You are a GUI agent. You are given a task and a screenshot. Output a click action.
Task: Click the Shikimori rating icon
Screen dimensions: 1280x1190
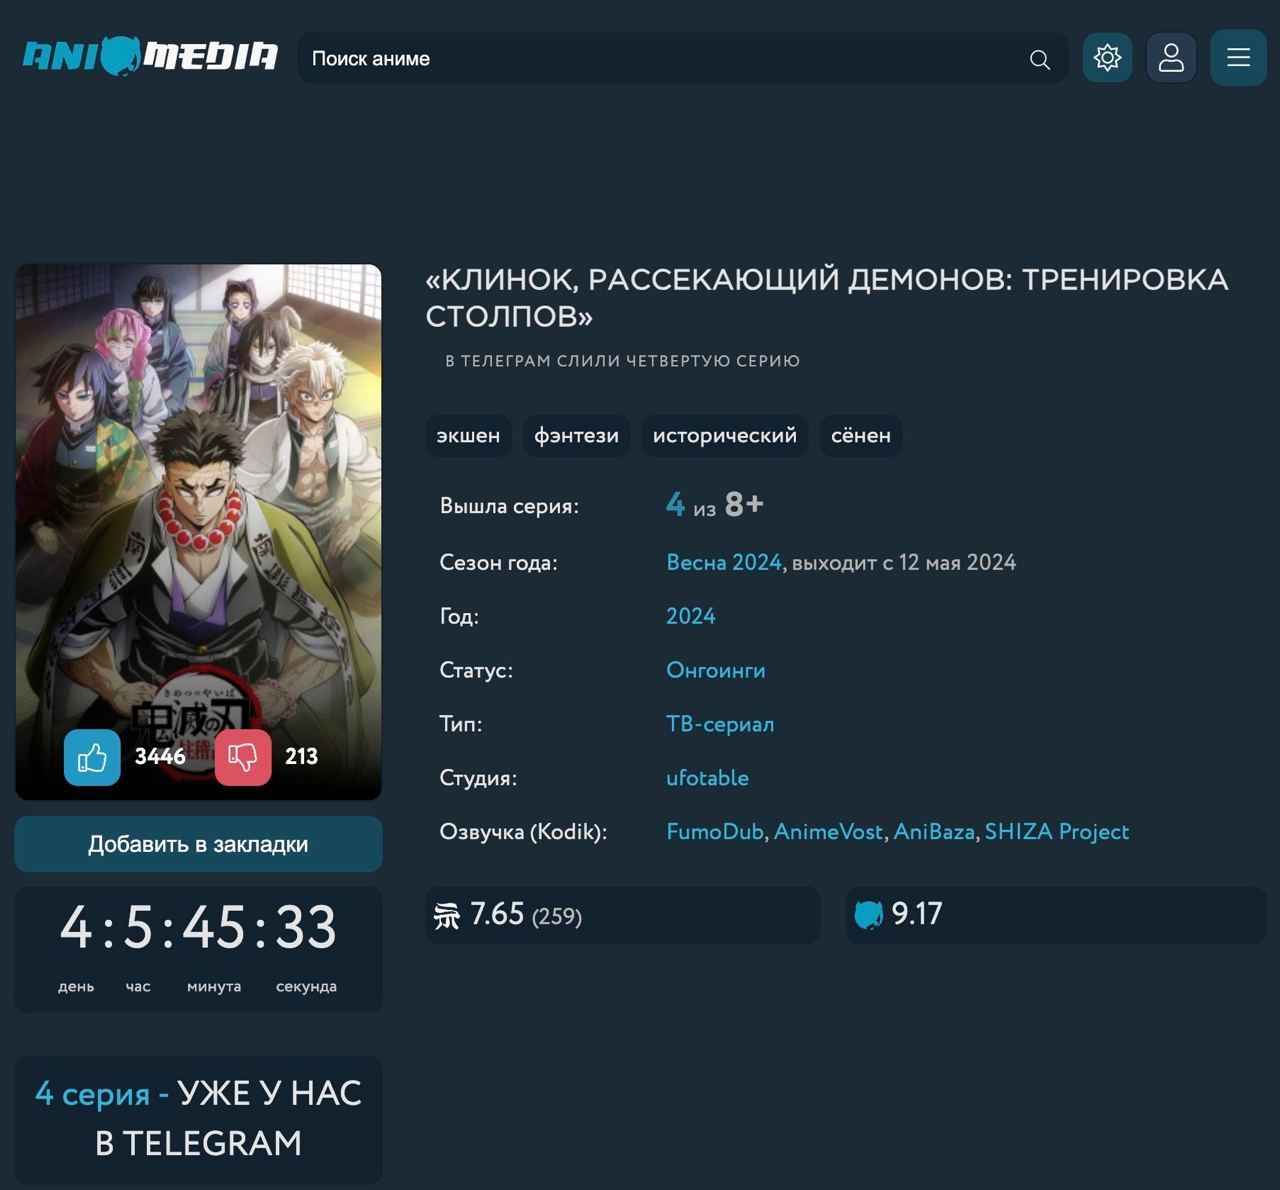[447, 915]
